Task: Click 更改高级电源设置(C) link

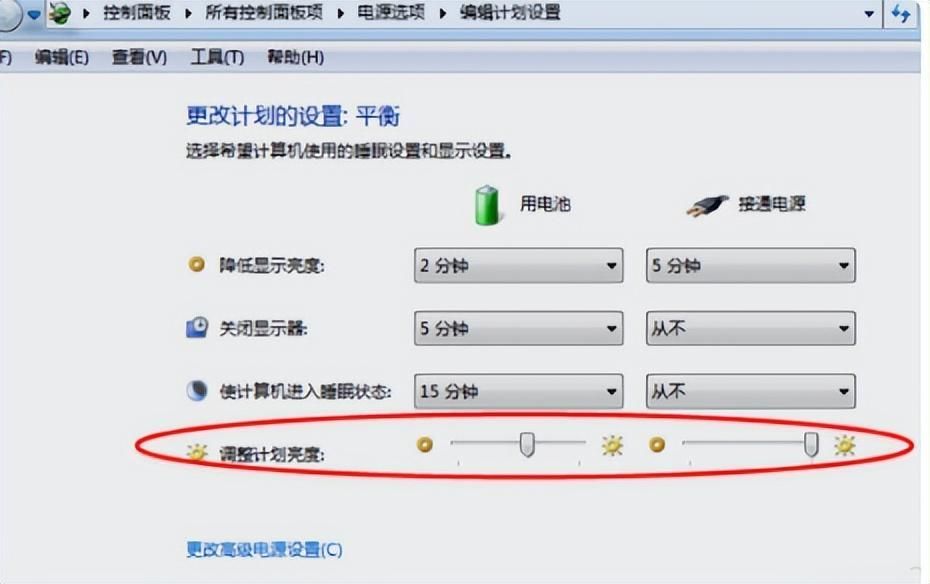Action: tap(264, 549)
